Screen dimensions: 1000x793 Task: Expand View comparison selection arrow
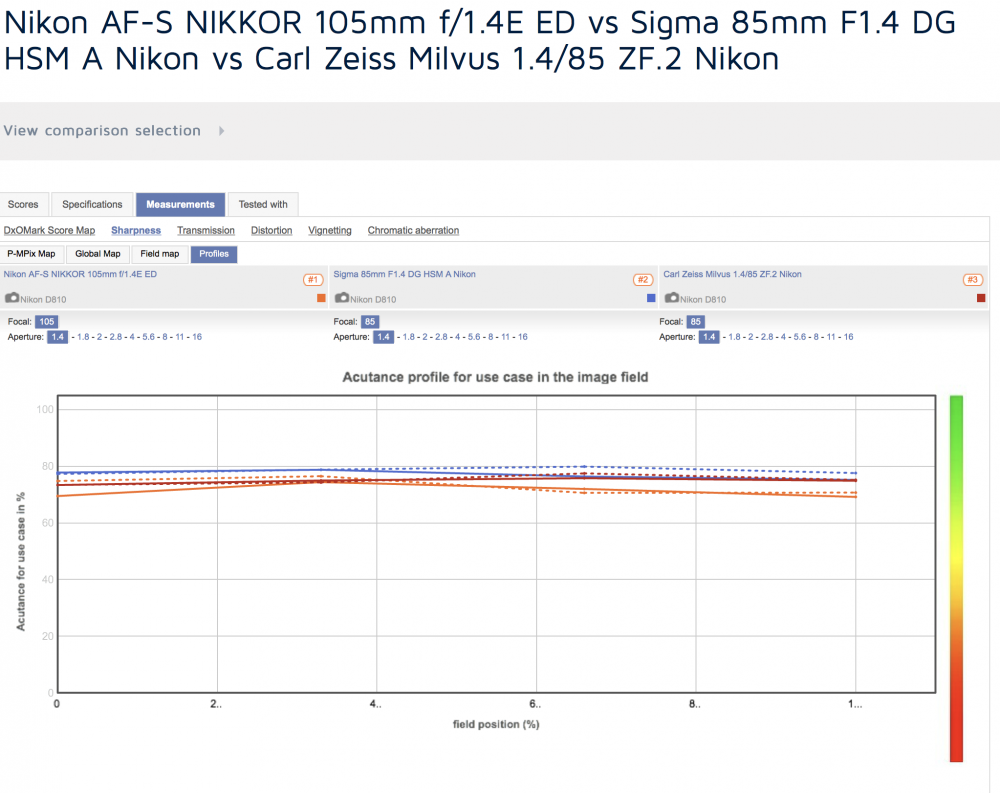click(x=221, y=131)
